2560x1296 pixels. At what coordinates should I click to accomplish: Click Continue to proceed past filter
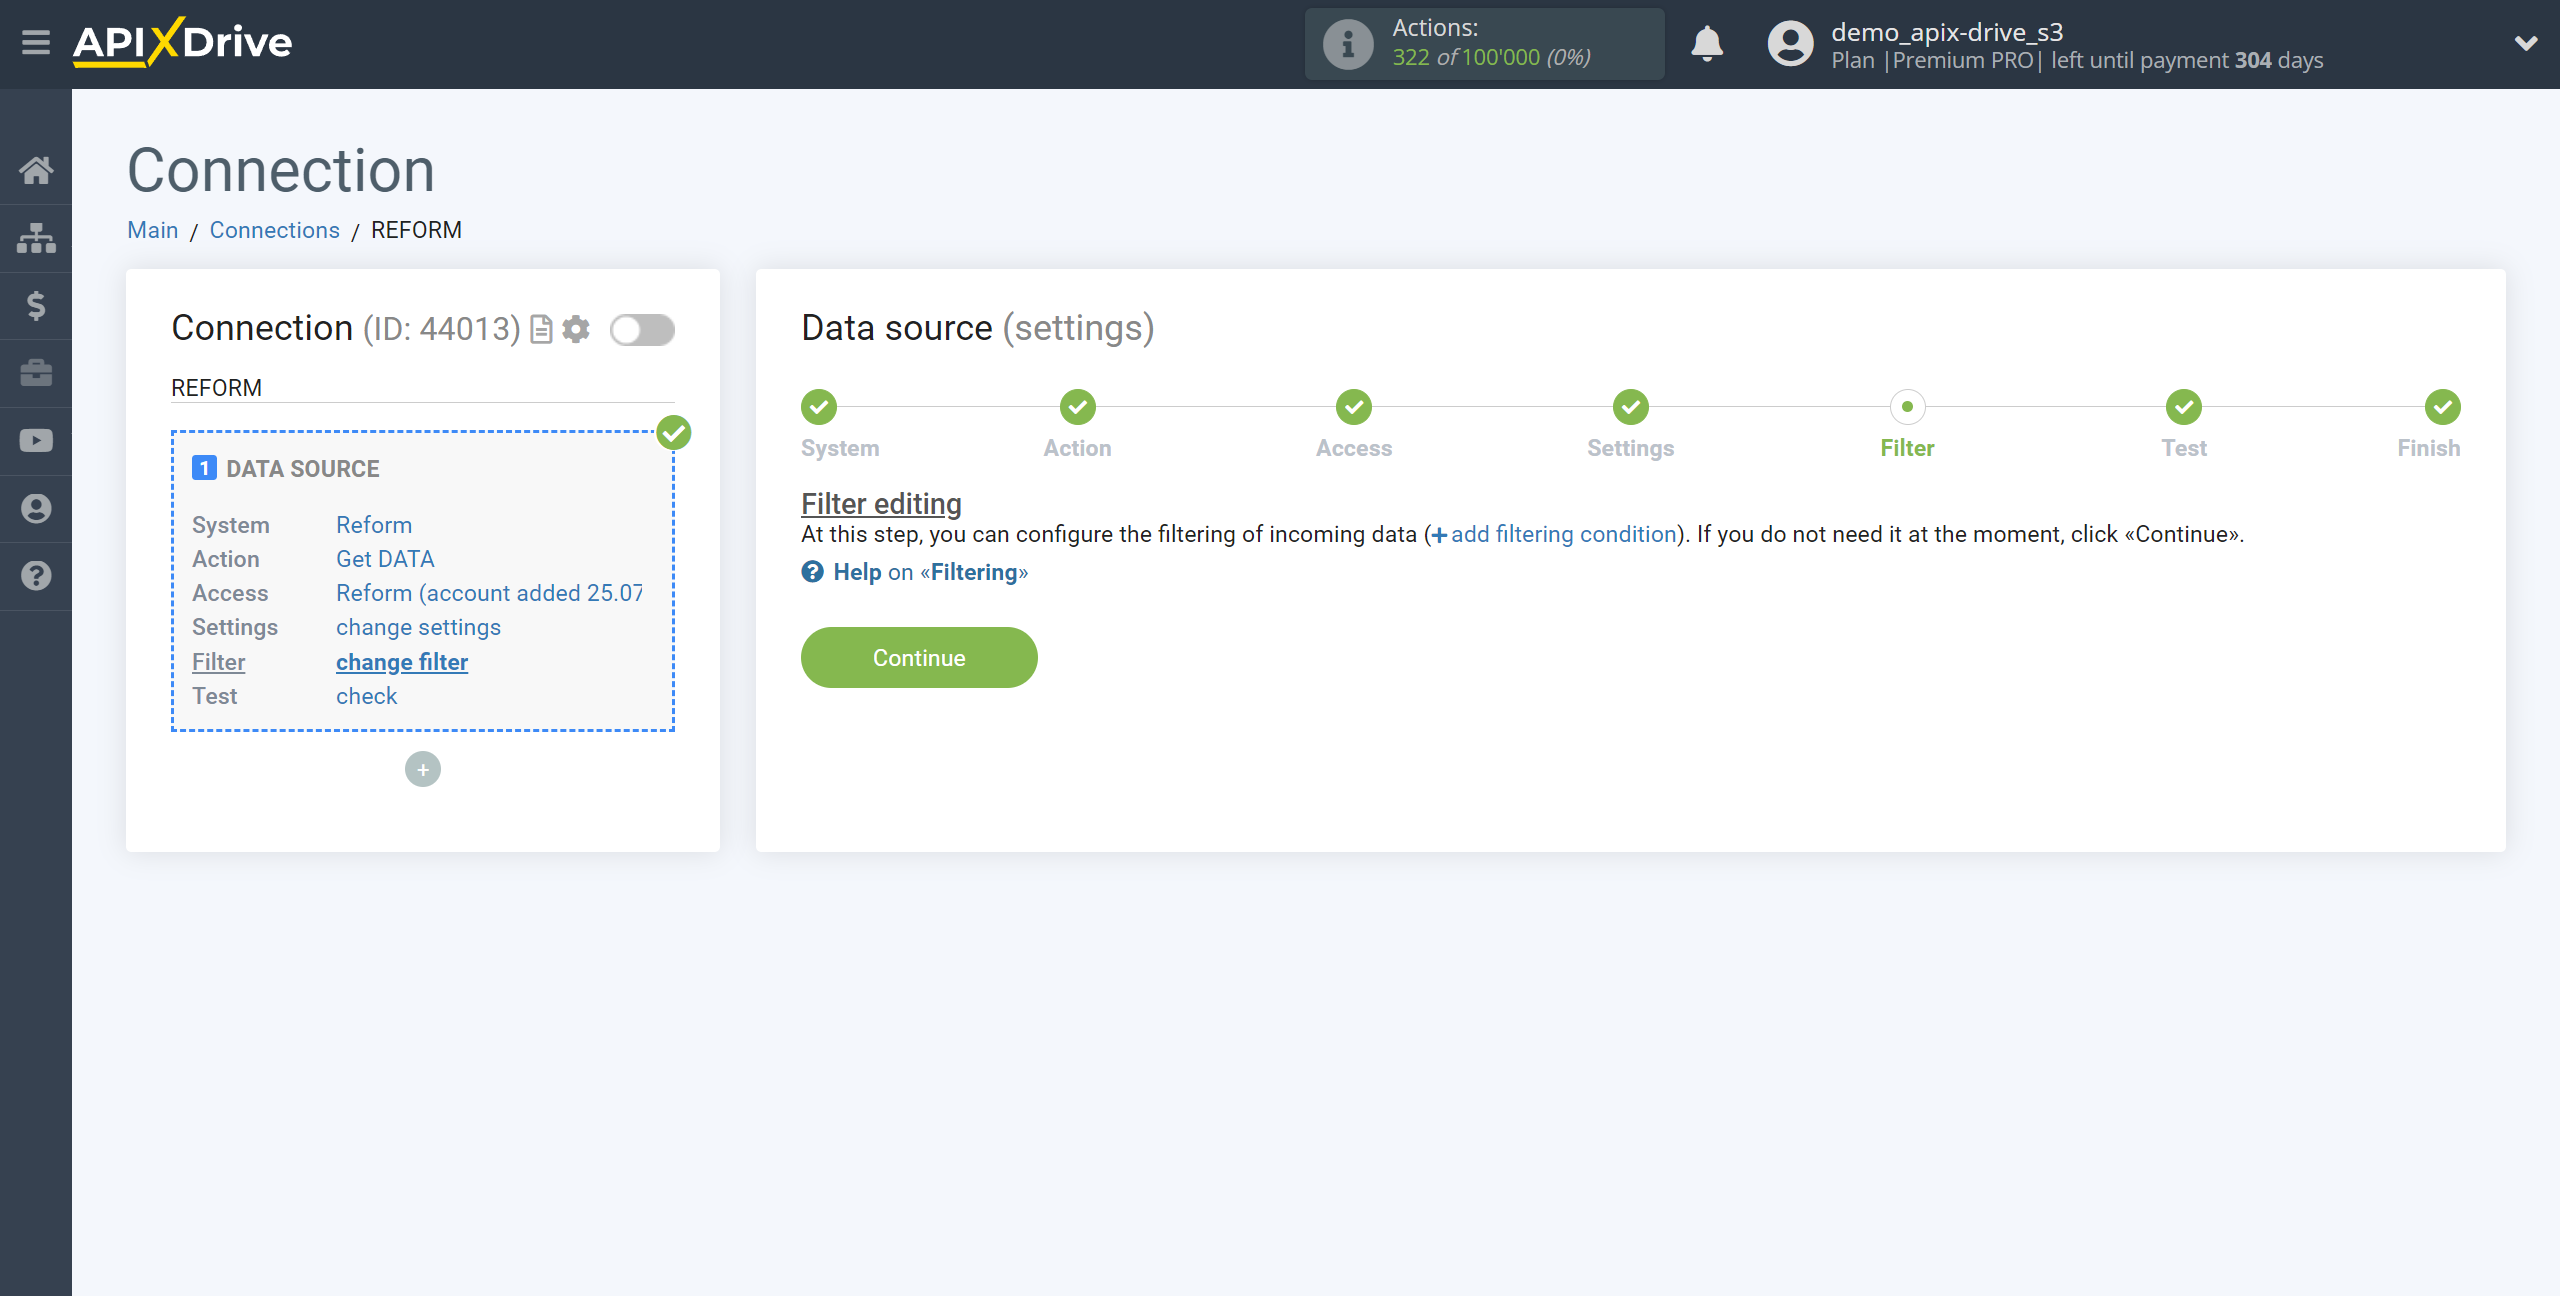pos(919,658)
